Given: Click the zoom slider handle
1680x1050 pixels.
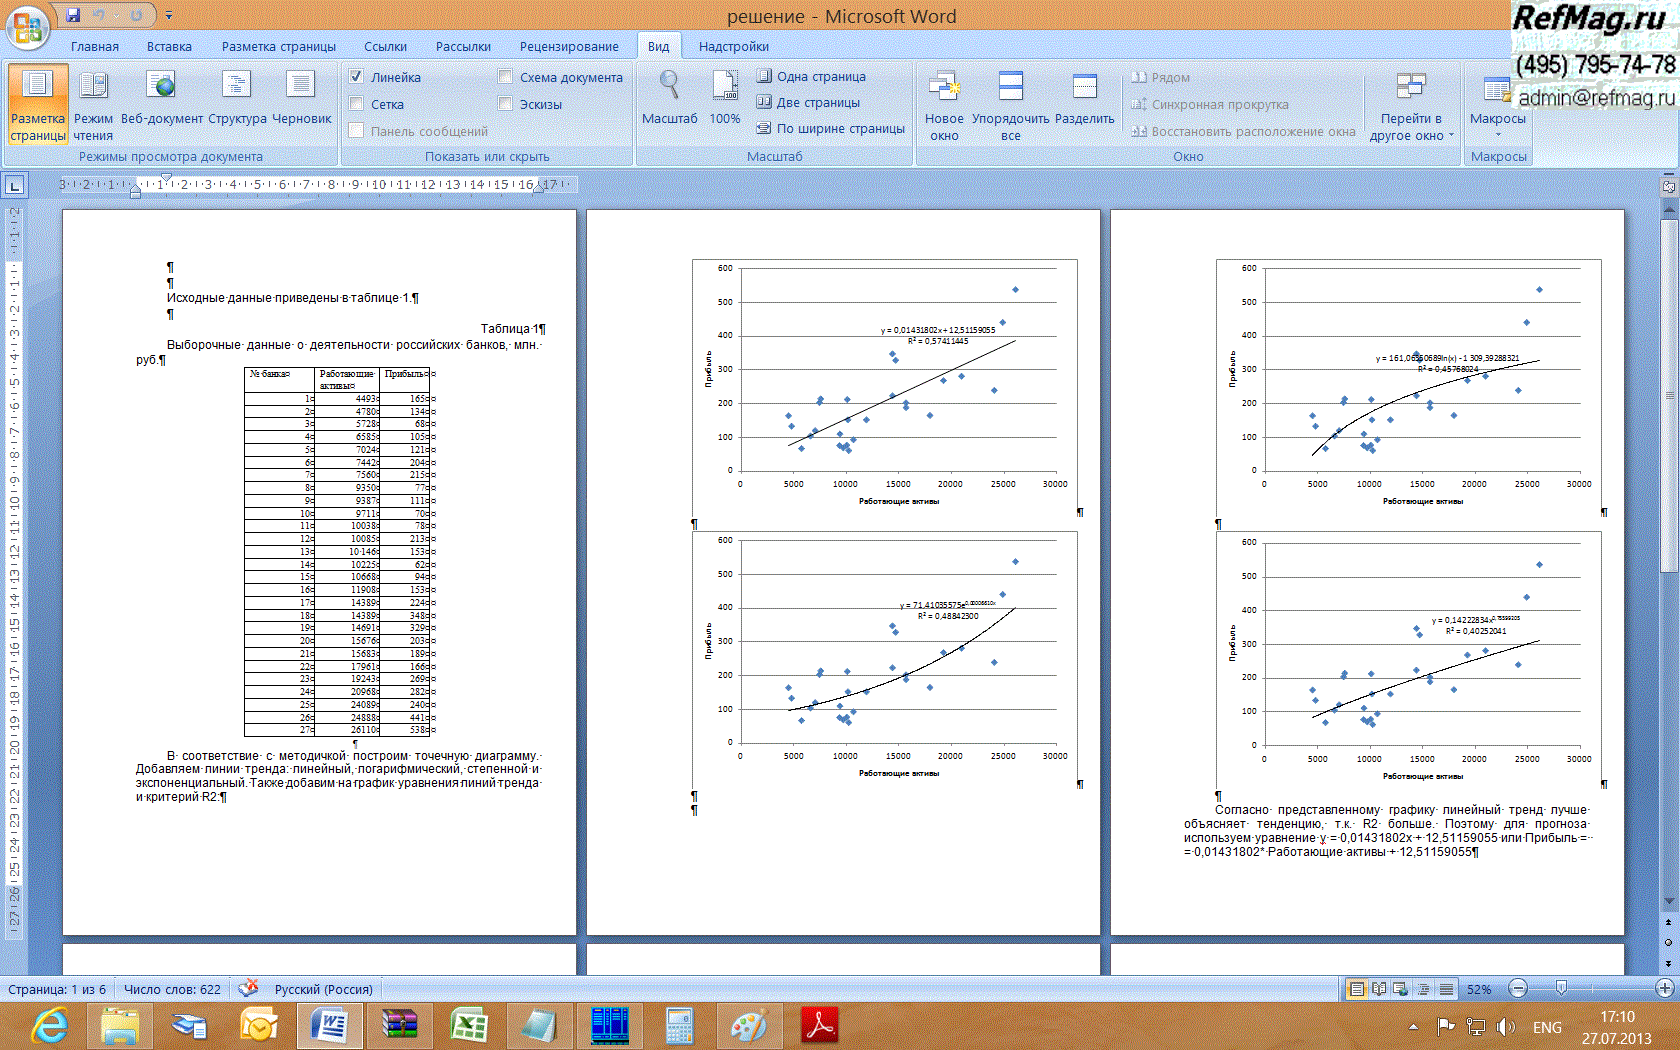Looking at the screenshot, I should coord(1561,988).
